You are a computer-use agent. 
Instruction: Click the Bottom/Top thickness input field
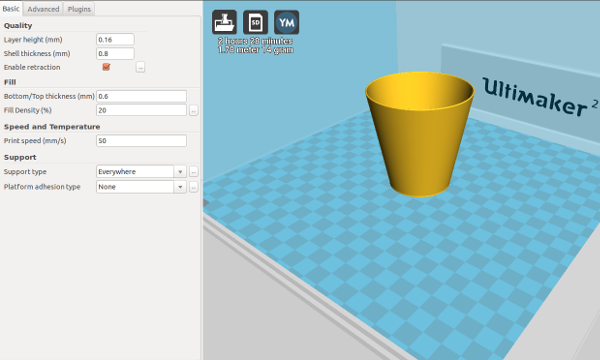click(x=141, y=96)
